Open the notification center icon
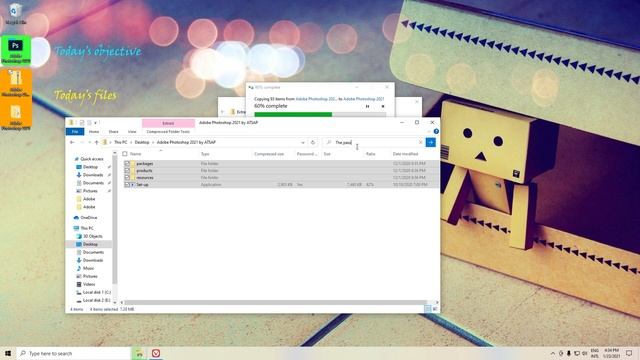Image resolution: width=640 pixels, height=360 pixels. (x=629, y=353)
